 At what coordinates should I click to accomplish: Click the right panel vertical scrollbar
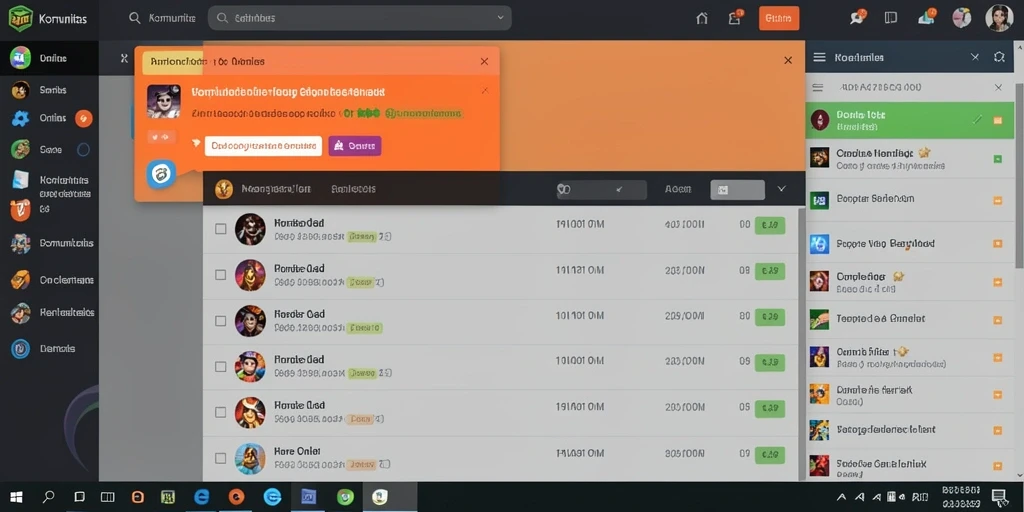coord(1019,176)
